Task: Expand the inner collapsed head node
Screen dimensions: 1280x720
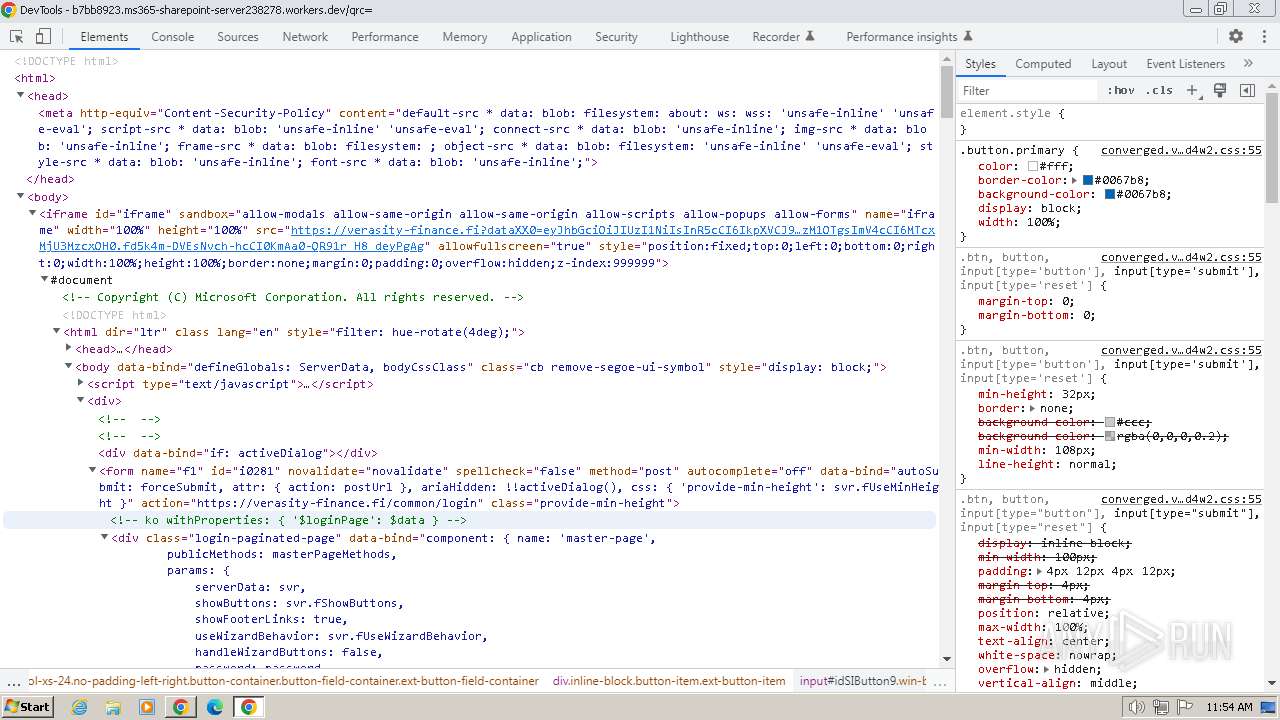Action: click(68, 349)
